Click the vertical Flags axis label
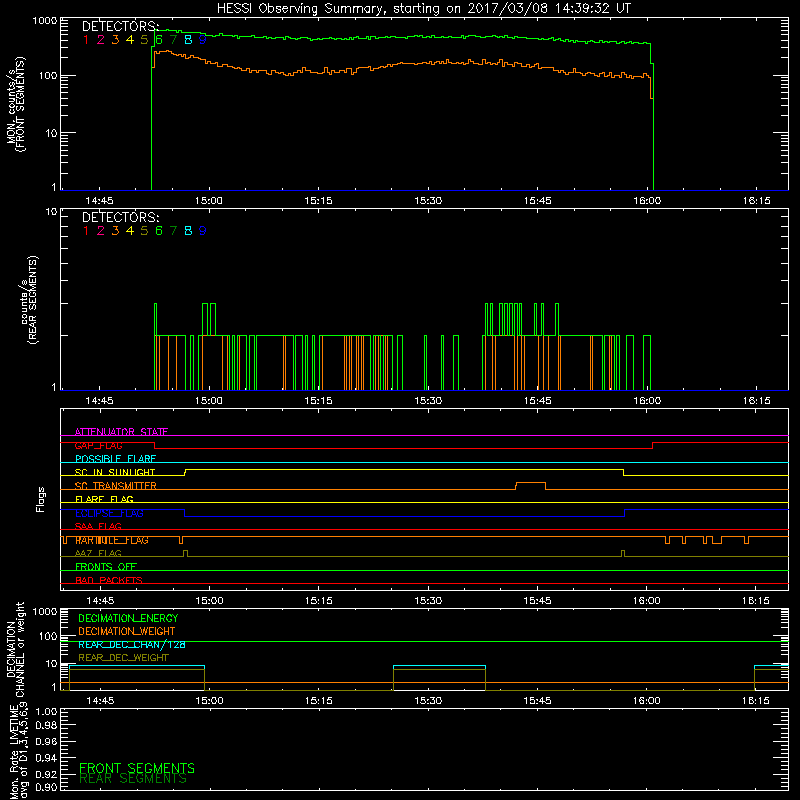This screenshot has width=800, height=800. [41, 499]
